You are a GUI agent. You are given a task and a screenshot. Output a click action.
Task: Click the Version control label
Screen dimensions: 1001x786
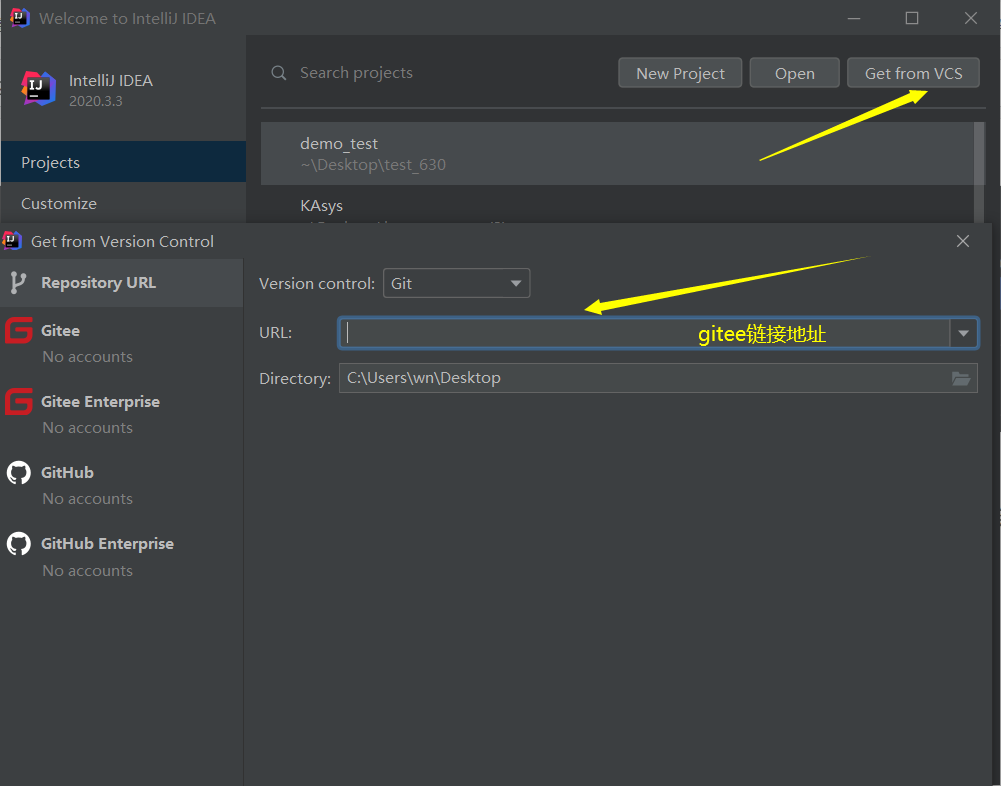(x=317, y=283)
